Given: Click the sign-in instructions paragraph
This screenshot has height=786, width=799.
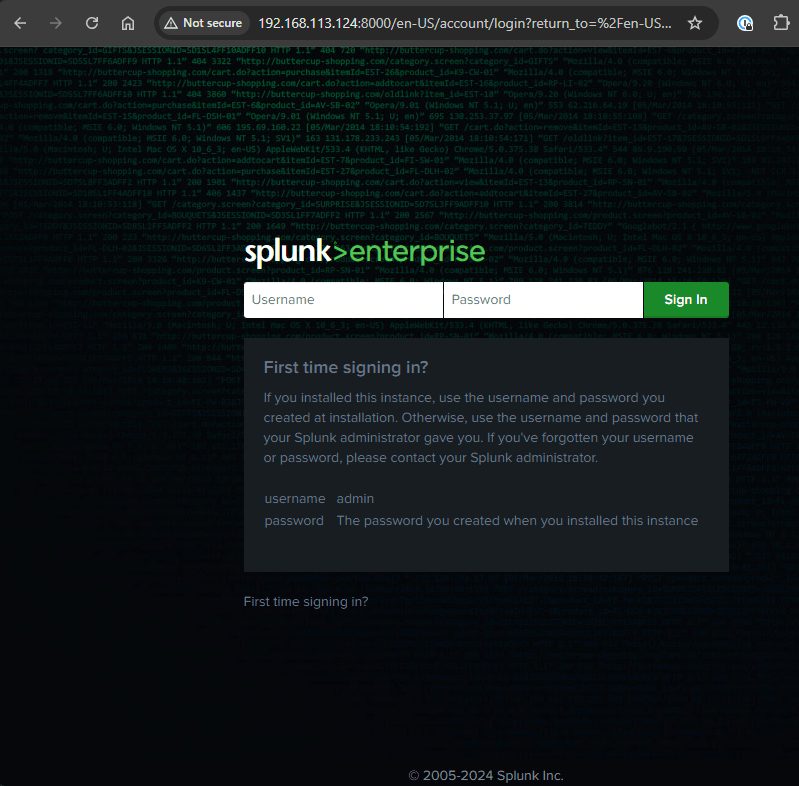Looking at the screenshot, I should tap(481, 428).
